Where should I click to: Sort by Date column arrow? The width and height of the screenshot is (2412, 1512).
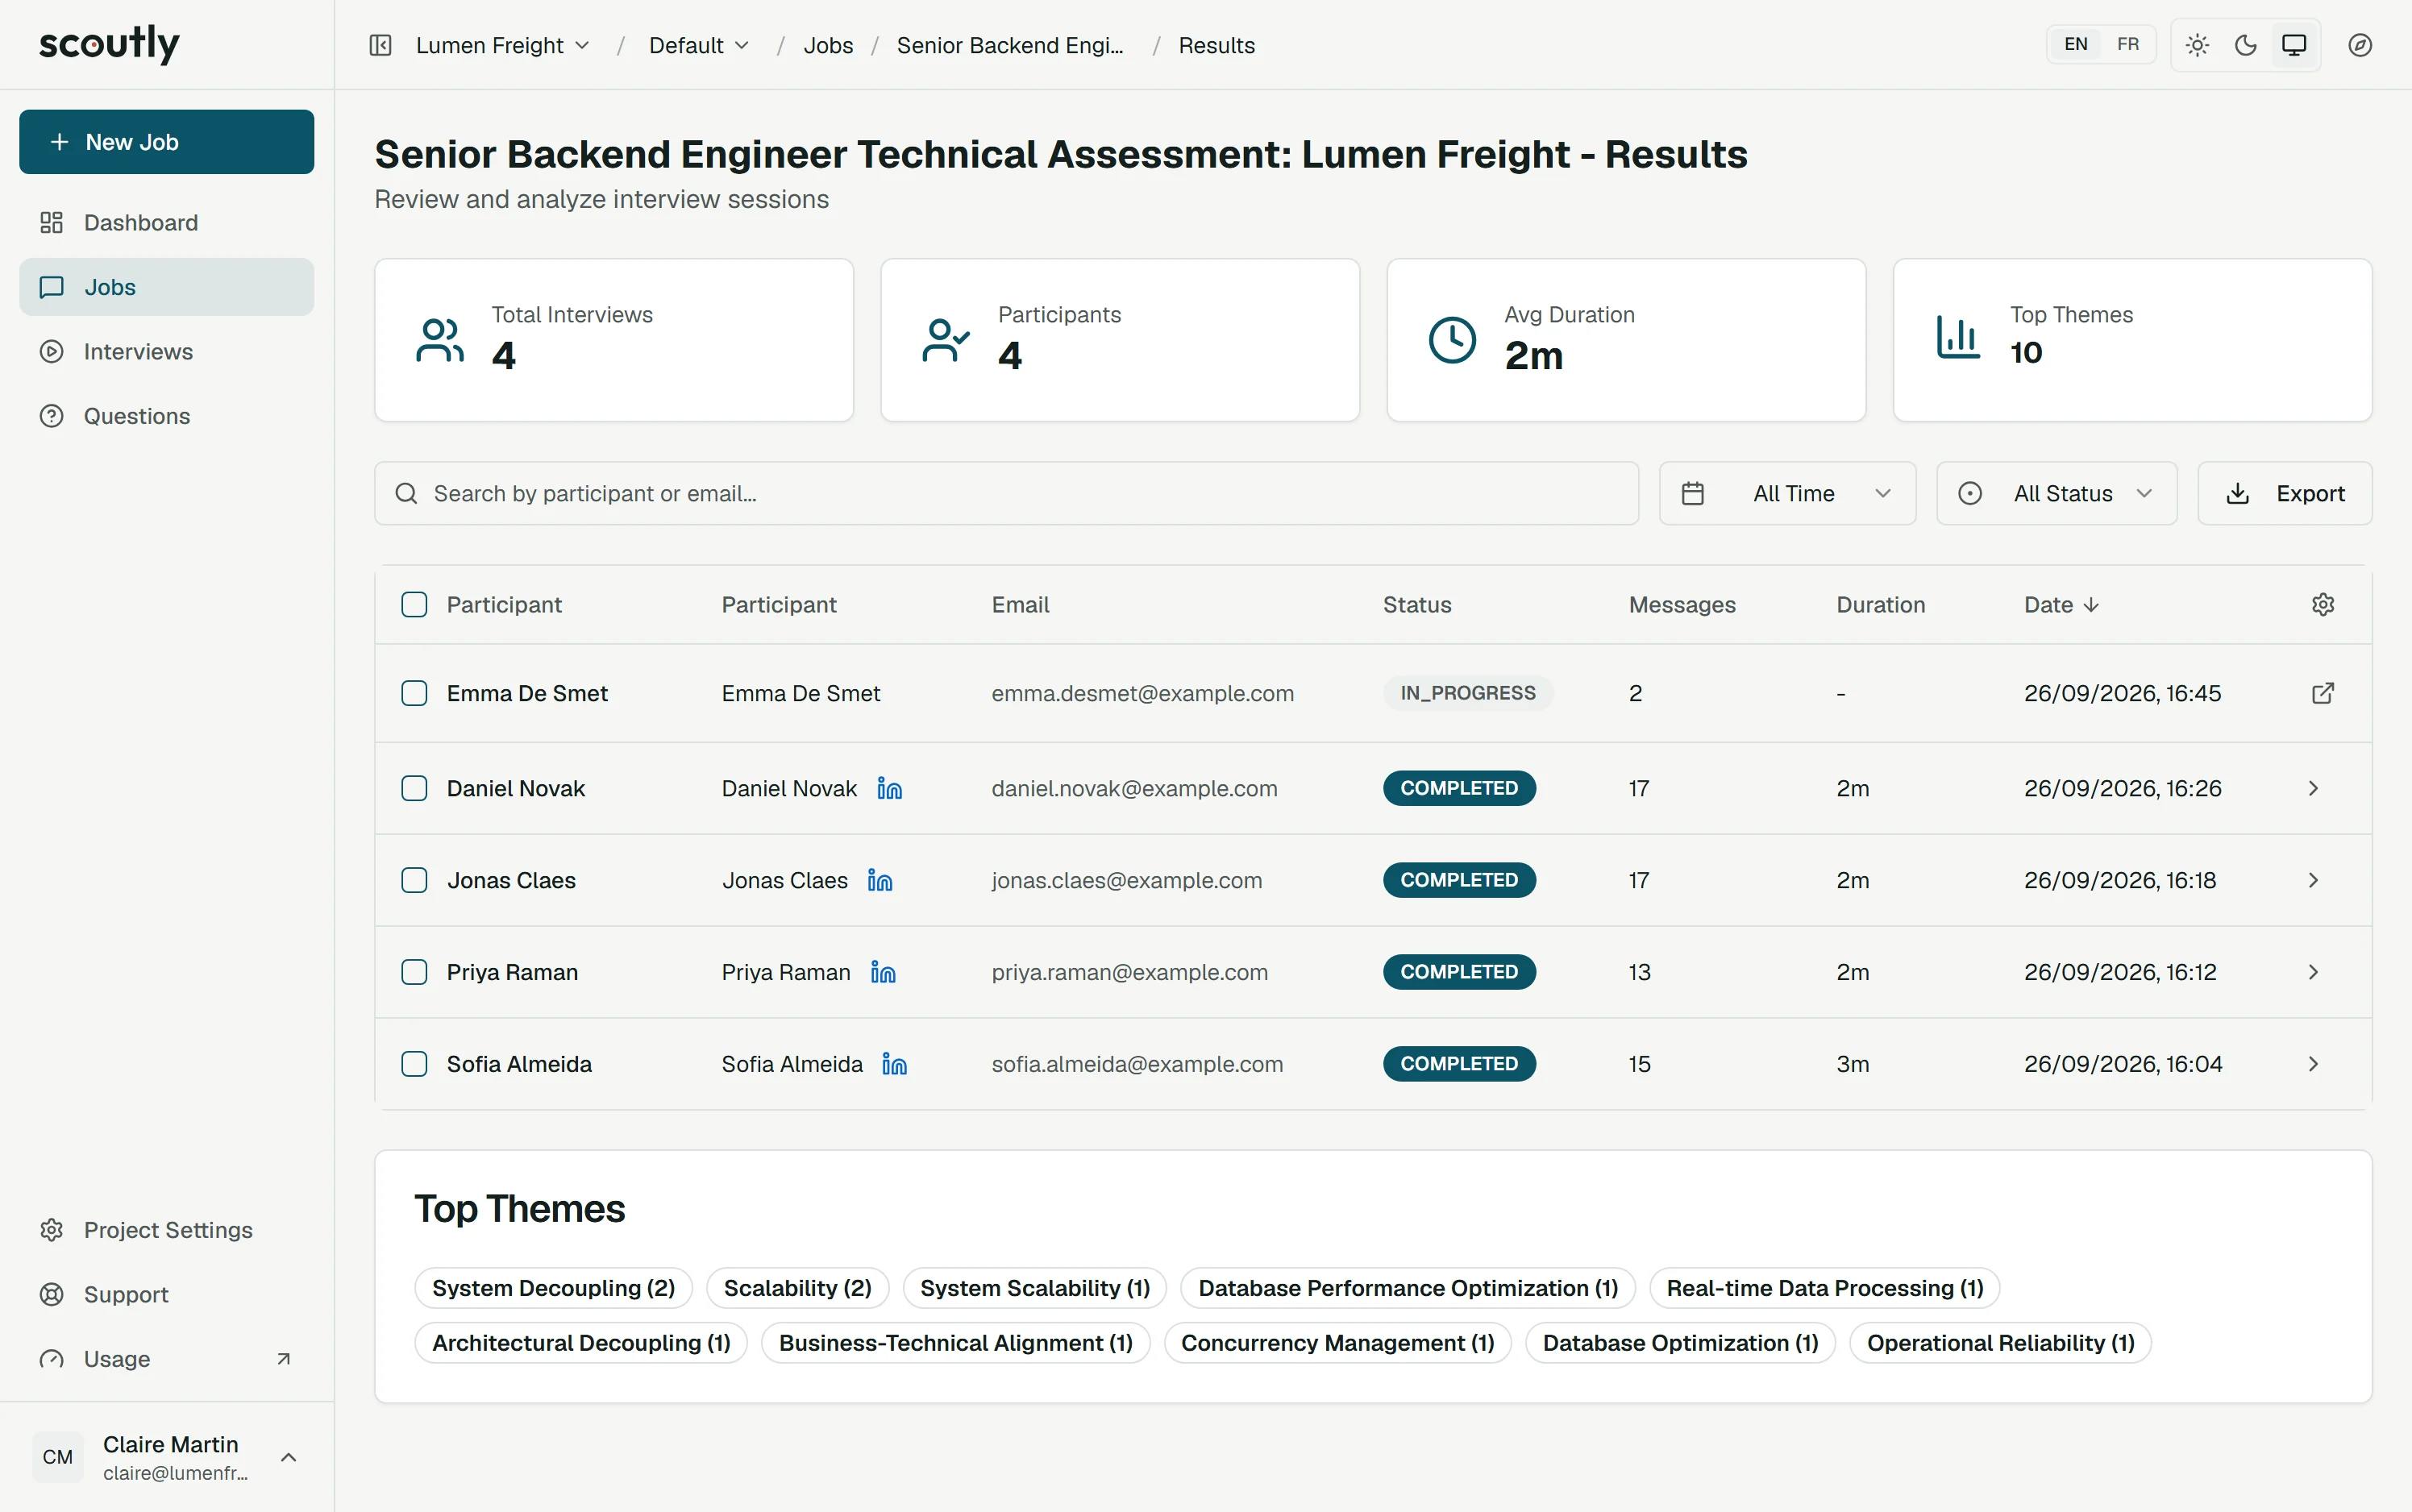pyautogui.click(x=2091, y=605)
